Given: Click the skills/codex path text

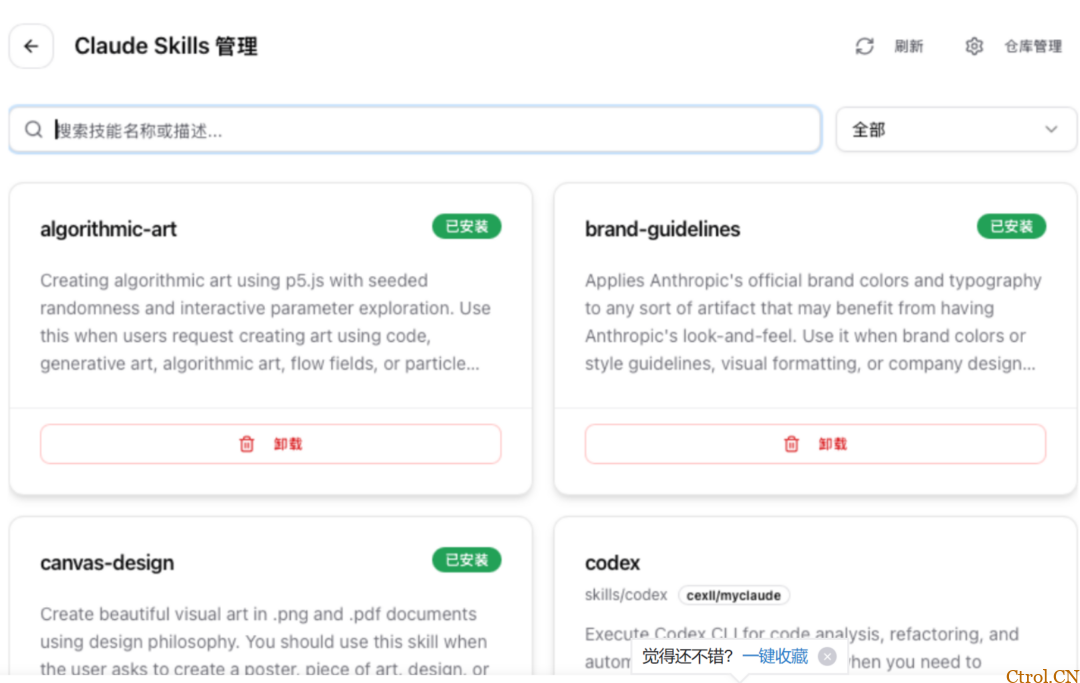Looking at the screenshot, I should pos(626,595).
